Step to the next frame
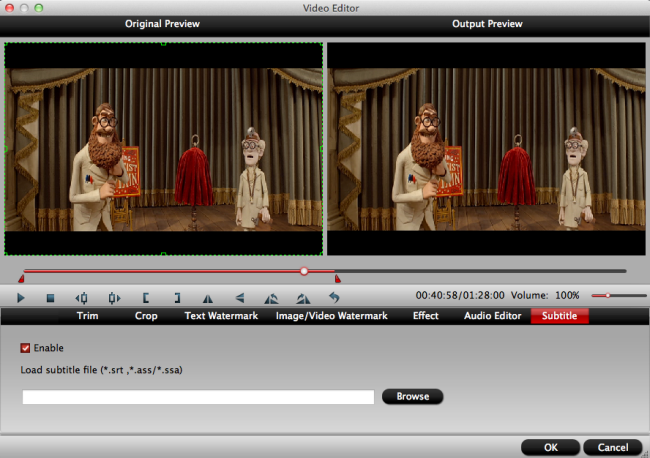 click(x=114, y=298)
